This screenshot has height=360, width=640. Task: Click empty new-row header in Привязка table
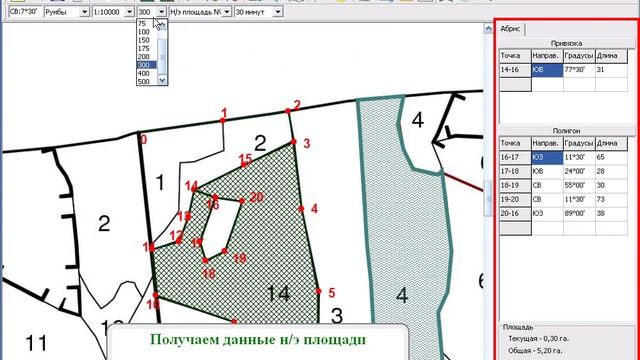click(x=516, y=84)
